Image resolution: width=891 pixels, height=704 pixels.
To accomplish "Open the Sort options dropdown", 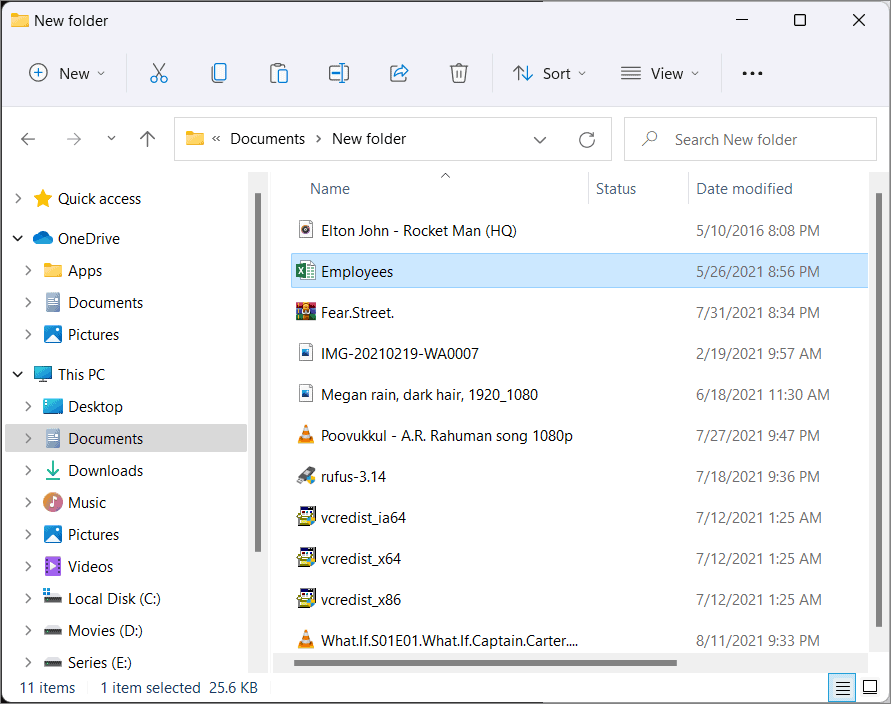I will pyautogui.click(x=548, y=72).
